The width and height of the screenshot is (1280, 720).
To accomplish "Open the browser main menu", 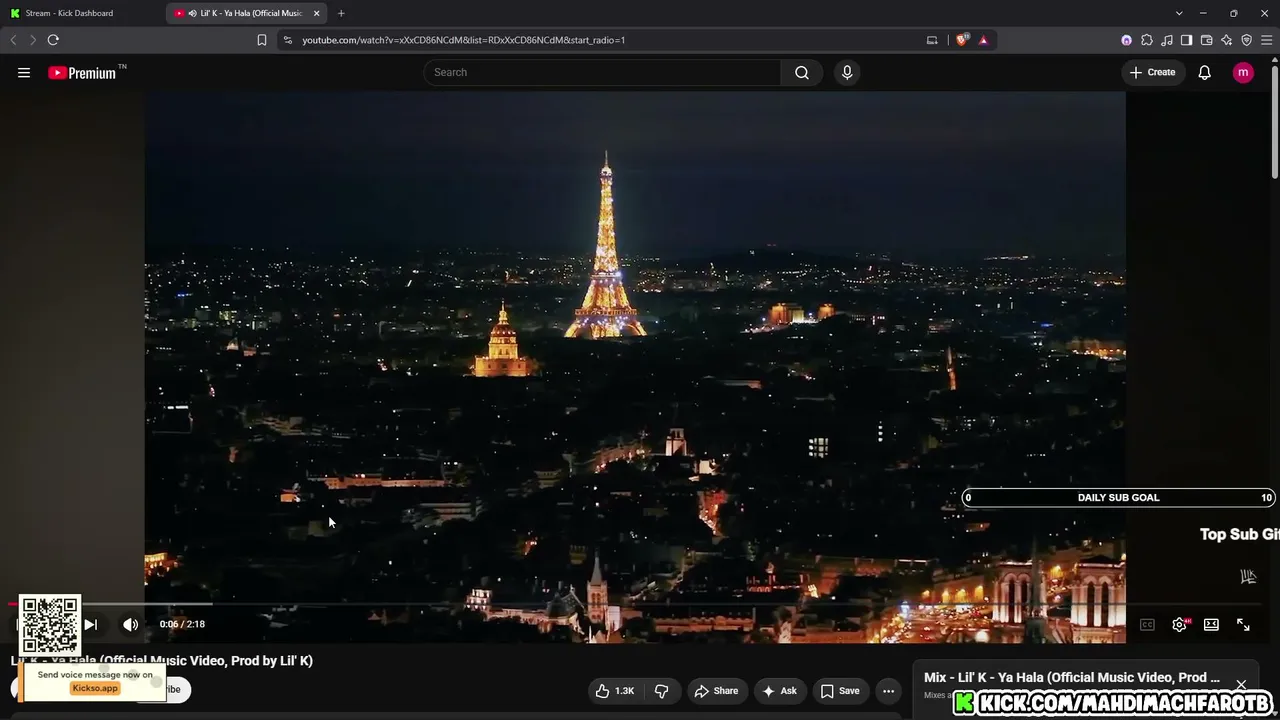I will 1266,40.
